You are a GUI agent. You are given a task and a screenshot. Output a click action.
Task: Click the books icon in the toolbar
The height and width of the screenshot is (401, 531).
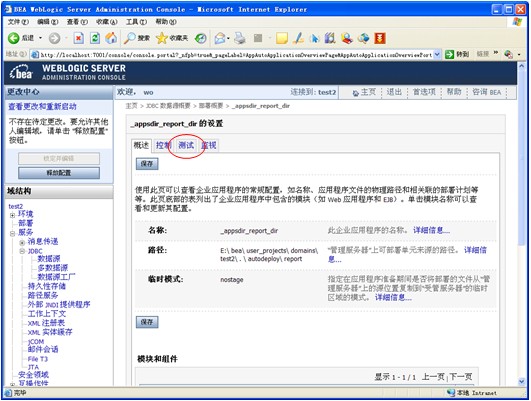(x=330, y=38)
